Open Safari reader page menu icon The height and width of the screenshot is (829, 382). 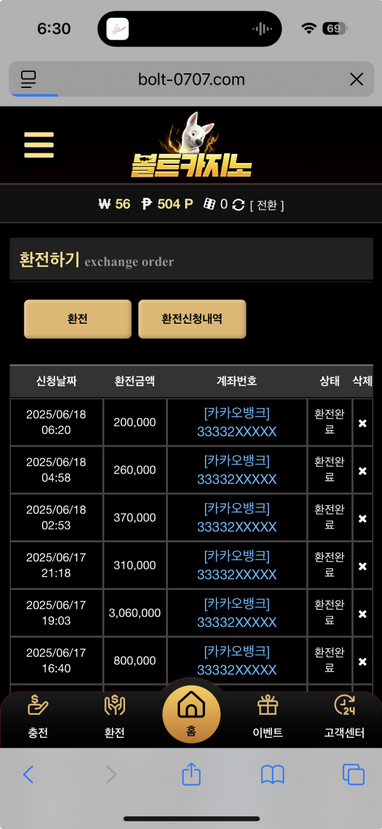[x=29, y=79]
